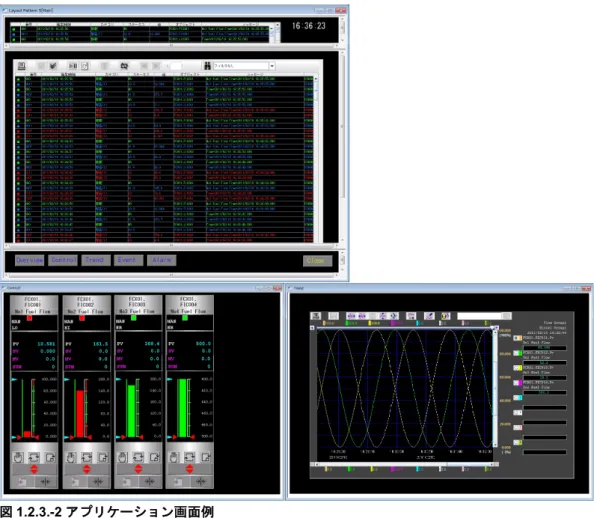Open the dropdown field in trend toolbar
This screenshot has width=594, height=518.
point(484,316)
